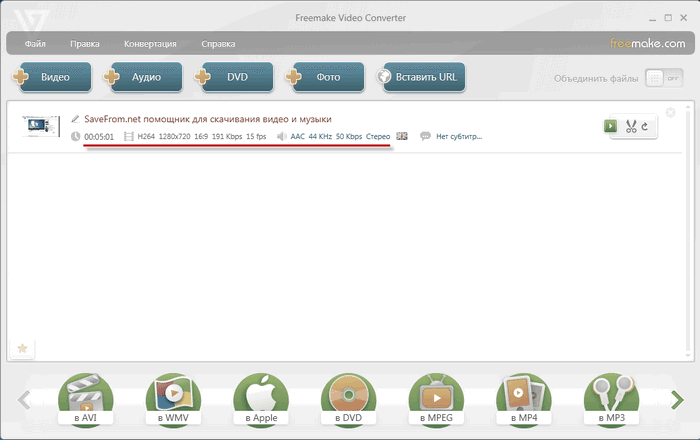Convert to Apple format
Image resolution: width=700 pixels, height=440 pixels.
(x=261, y=400)
